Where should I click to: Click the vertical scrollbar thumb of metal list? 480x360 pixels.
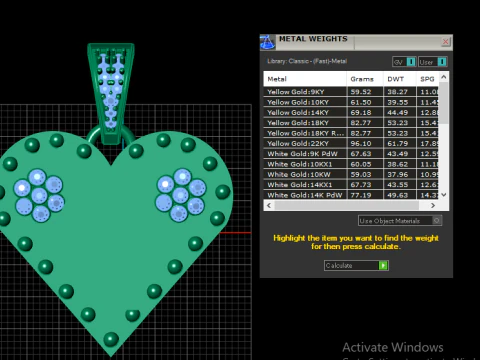tap(444, 103)
